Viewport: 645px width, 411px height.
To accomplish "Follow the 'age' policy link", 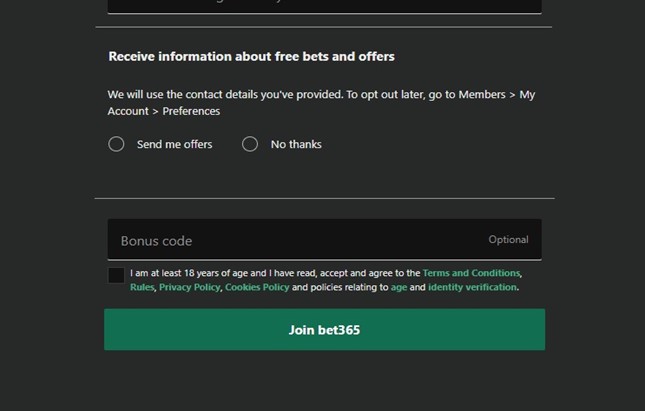I will (399, 288).
